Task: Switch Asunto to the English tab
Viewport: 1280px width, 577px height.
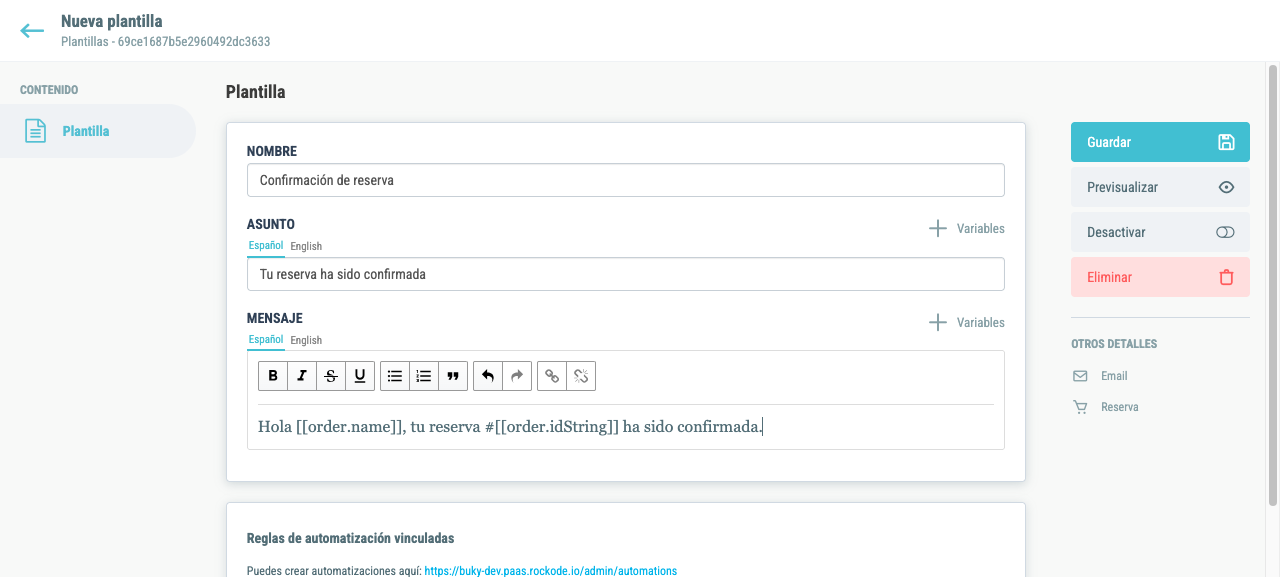Action: click(306, 246)
